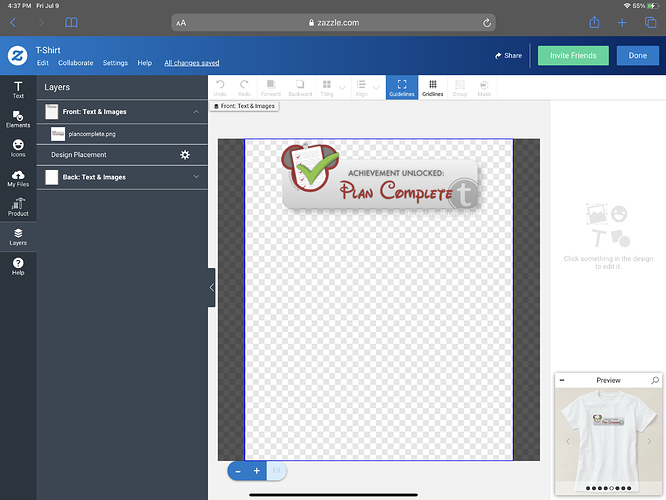Open Safari AA reader options

[x=181, y=23]
